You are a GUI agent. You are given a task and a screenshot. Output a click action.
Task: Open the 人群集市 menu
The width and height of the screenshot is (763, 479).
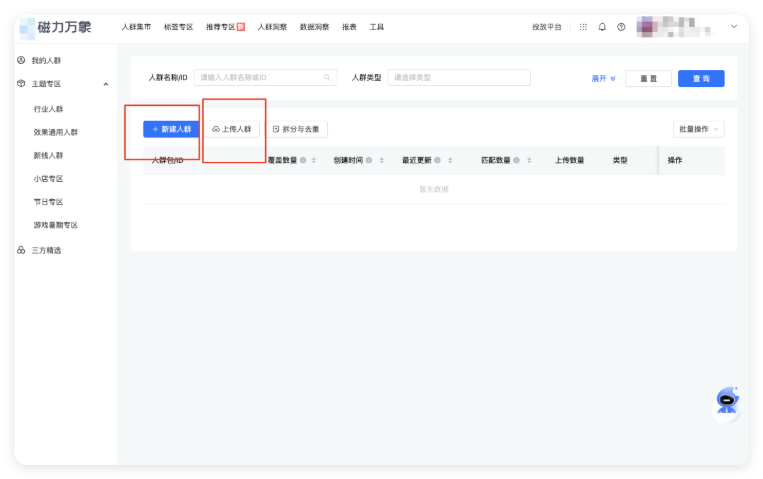136,27
